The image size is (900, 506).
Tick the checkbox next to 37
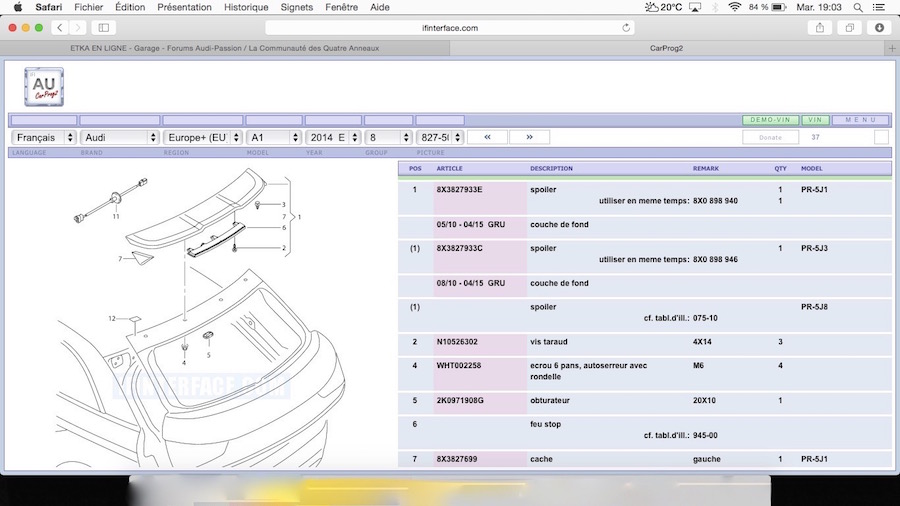point(881,137)
